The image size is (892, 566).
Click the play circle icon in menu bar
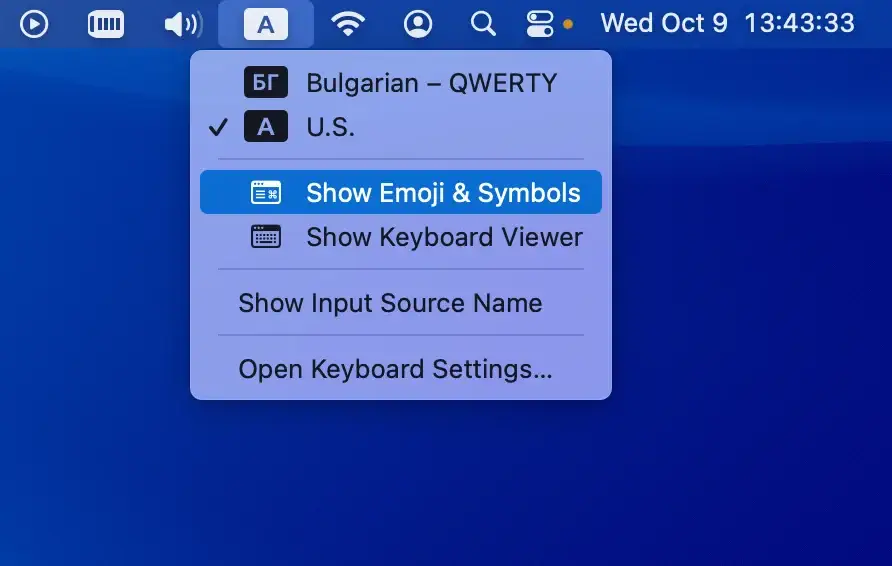click(34, 23)
